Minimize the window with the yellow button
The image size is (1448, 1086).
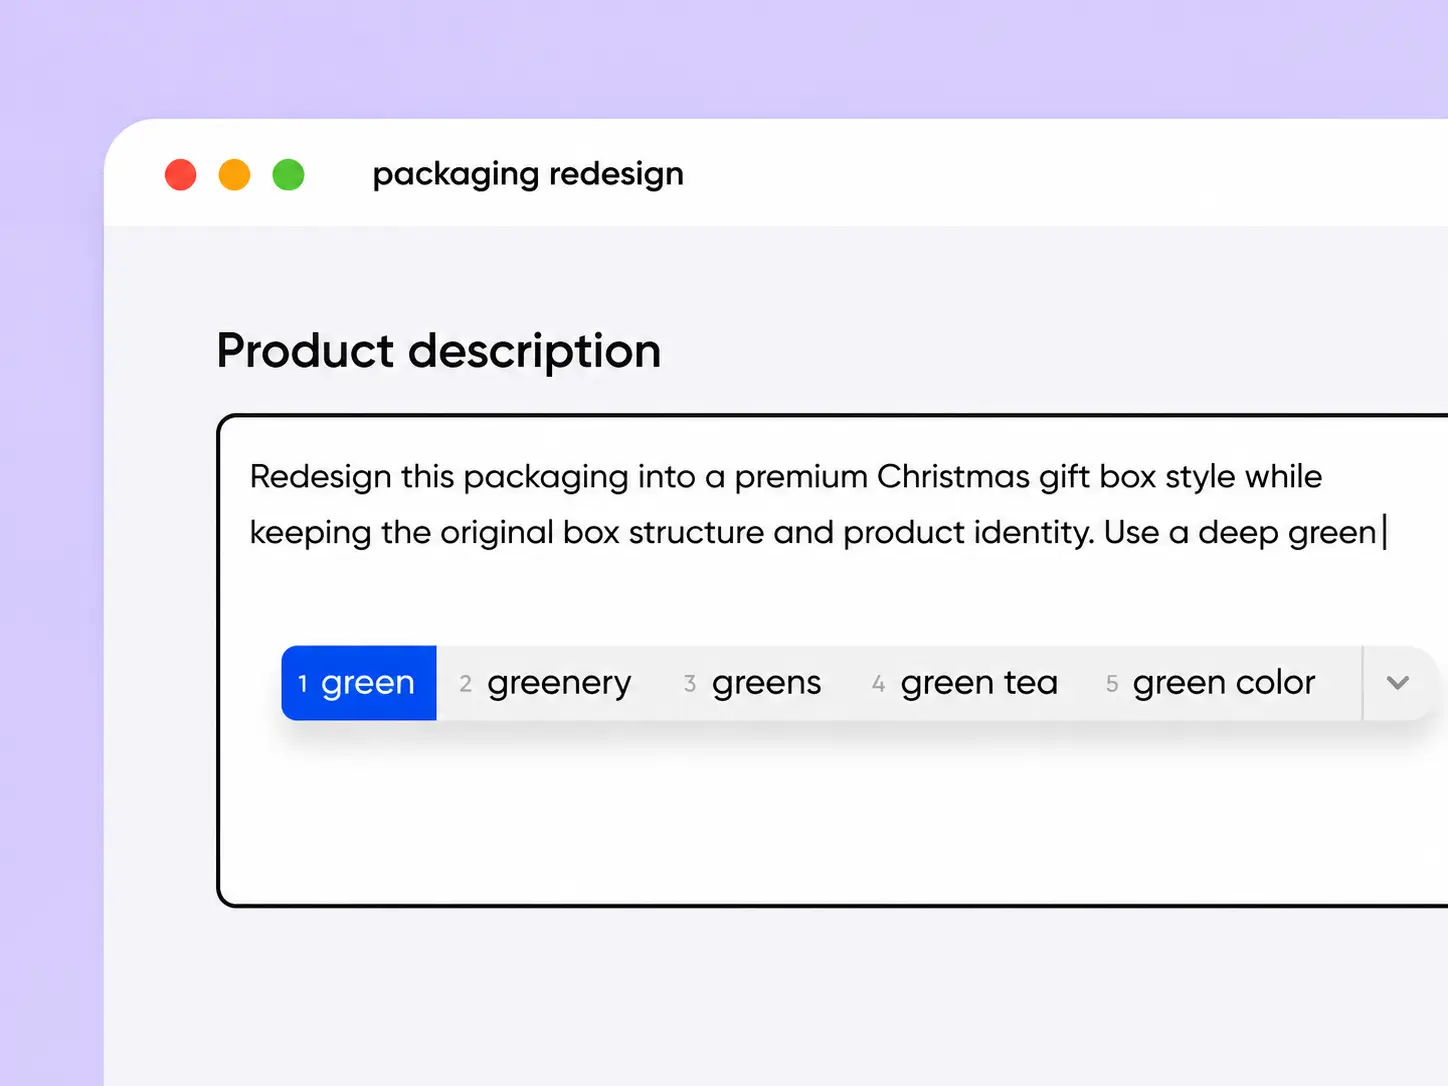click(x=235, y=174)
